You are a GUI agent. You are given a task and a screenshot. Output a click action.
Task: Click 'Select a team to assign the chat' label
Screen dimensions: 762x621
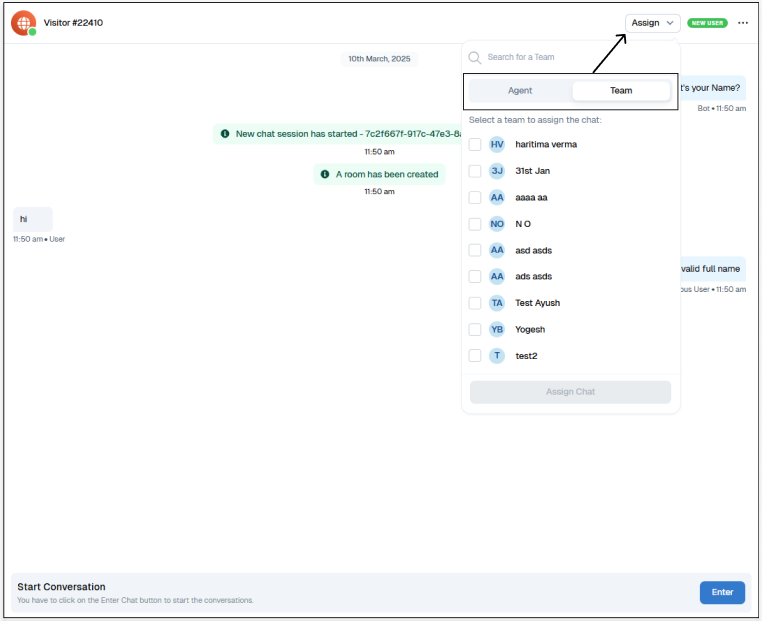535,120
